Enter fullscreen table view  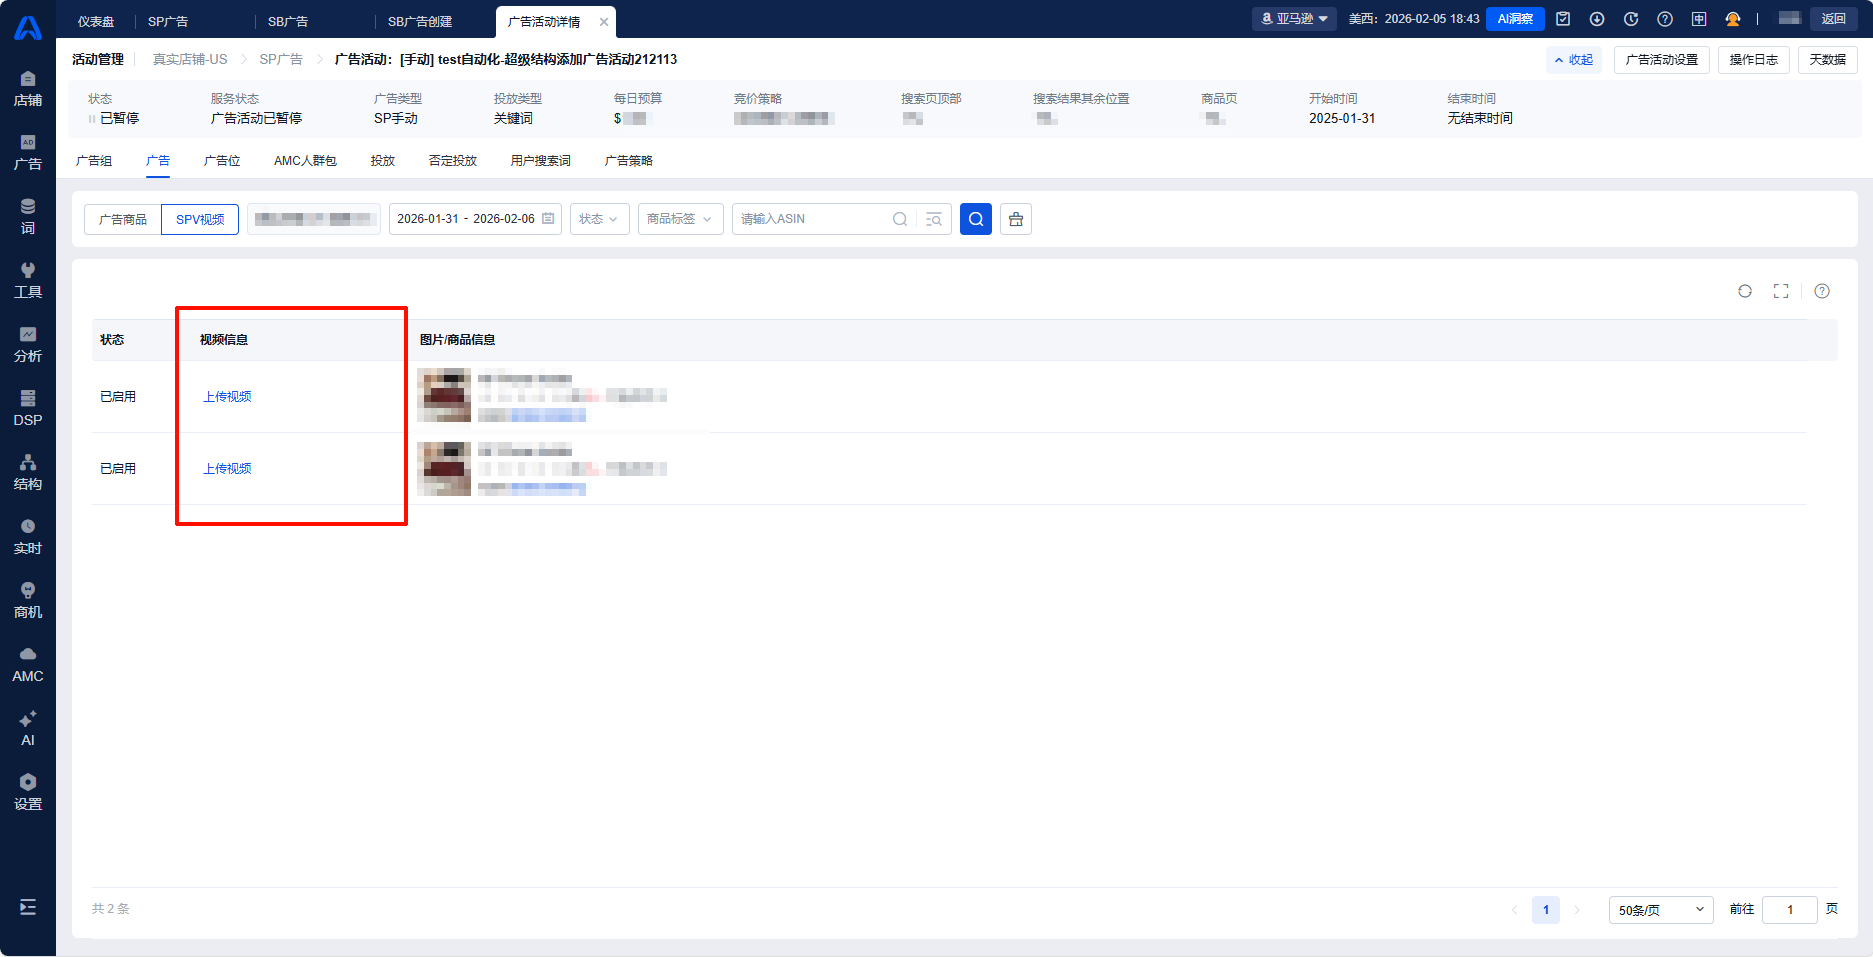[1781, 291]
